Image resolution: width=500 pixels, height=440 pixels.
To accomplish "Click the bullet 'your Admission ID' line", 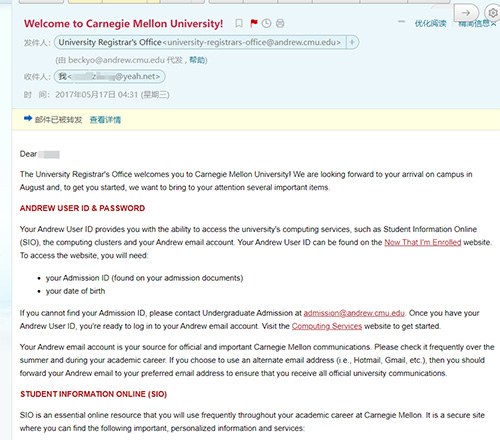I will tap(144, 278).
